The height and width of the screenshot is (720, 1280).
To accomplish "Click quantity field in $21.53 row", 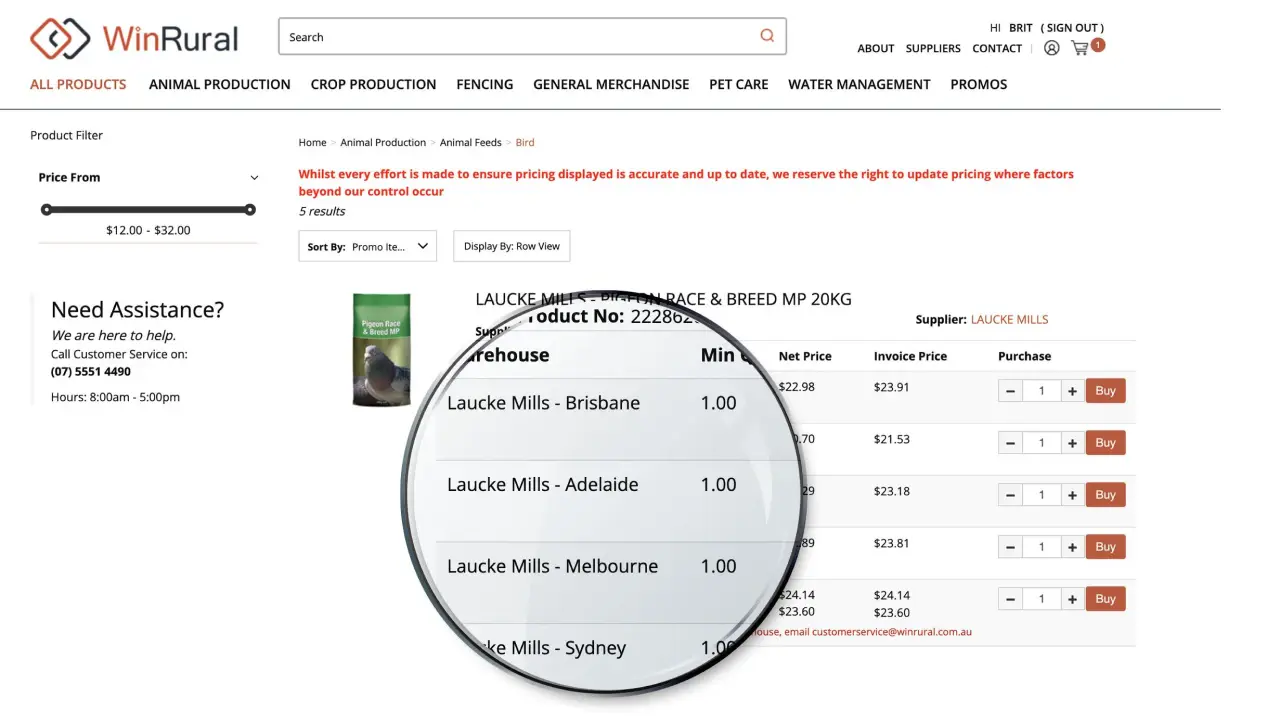I will click(x=1041, y=443).
